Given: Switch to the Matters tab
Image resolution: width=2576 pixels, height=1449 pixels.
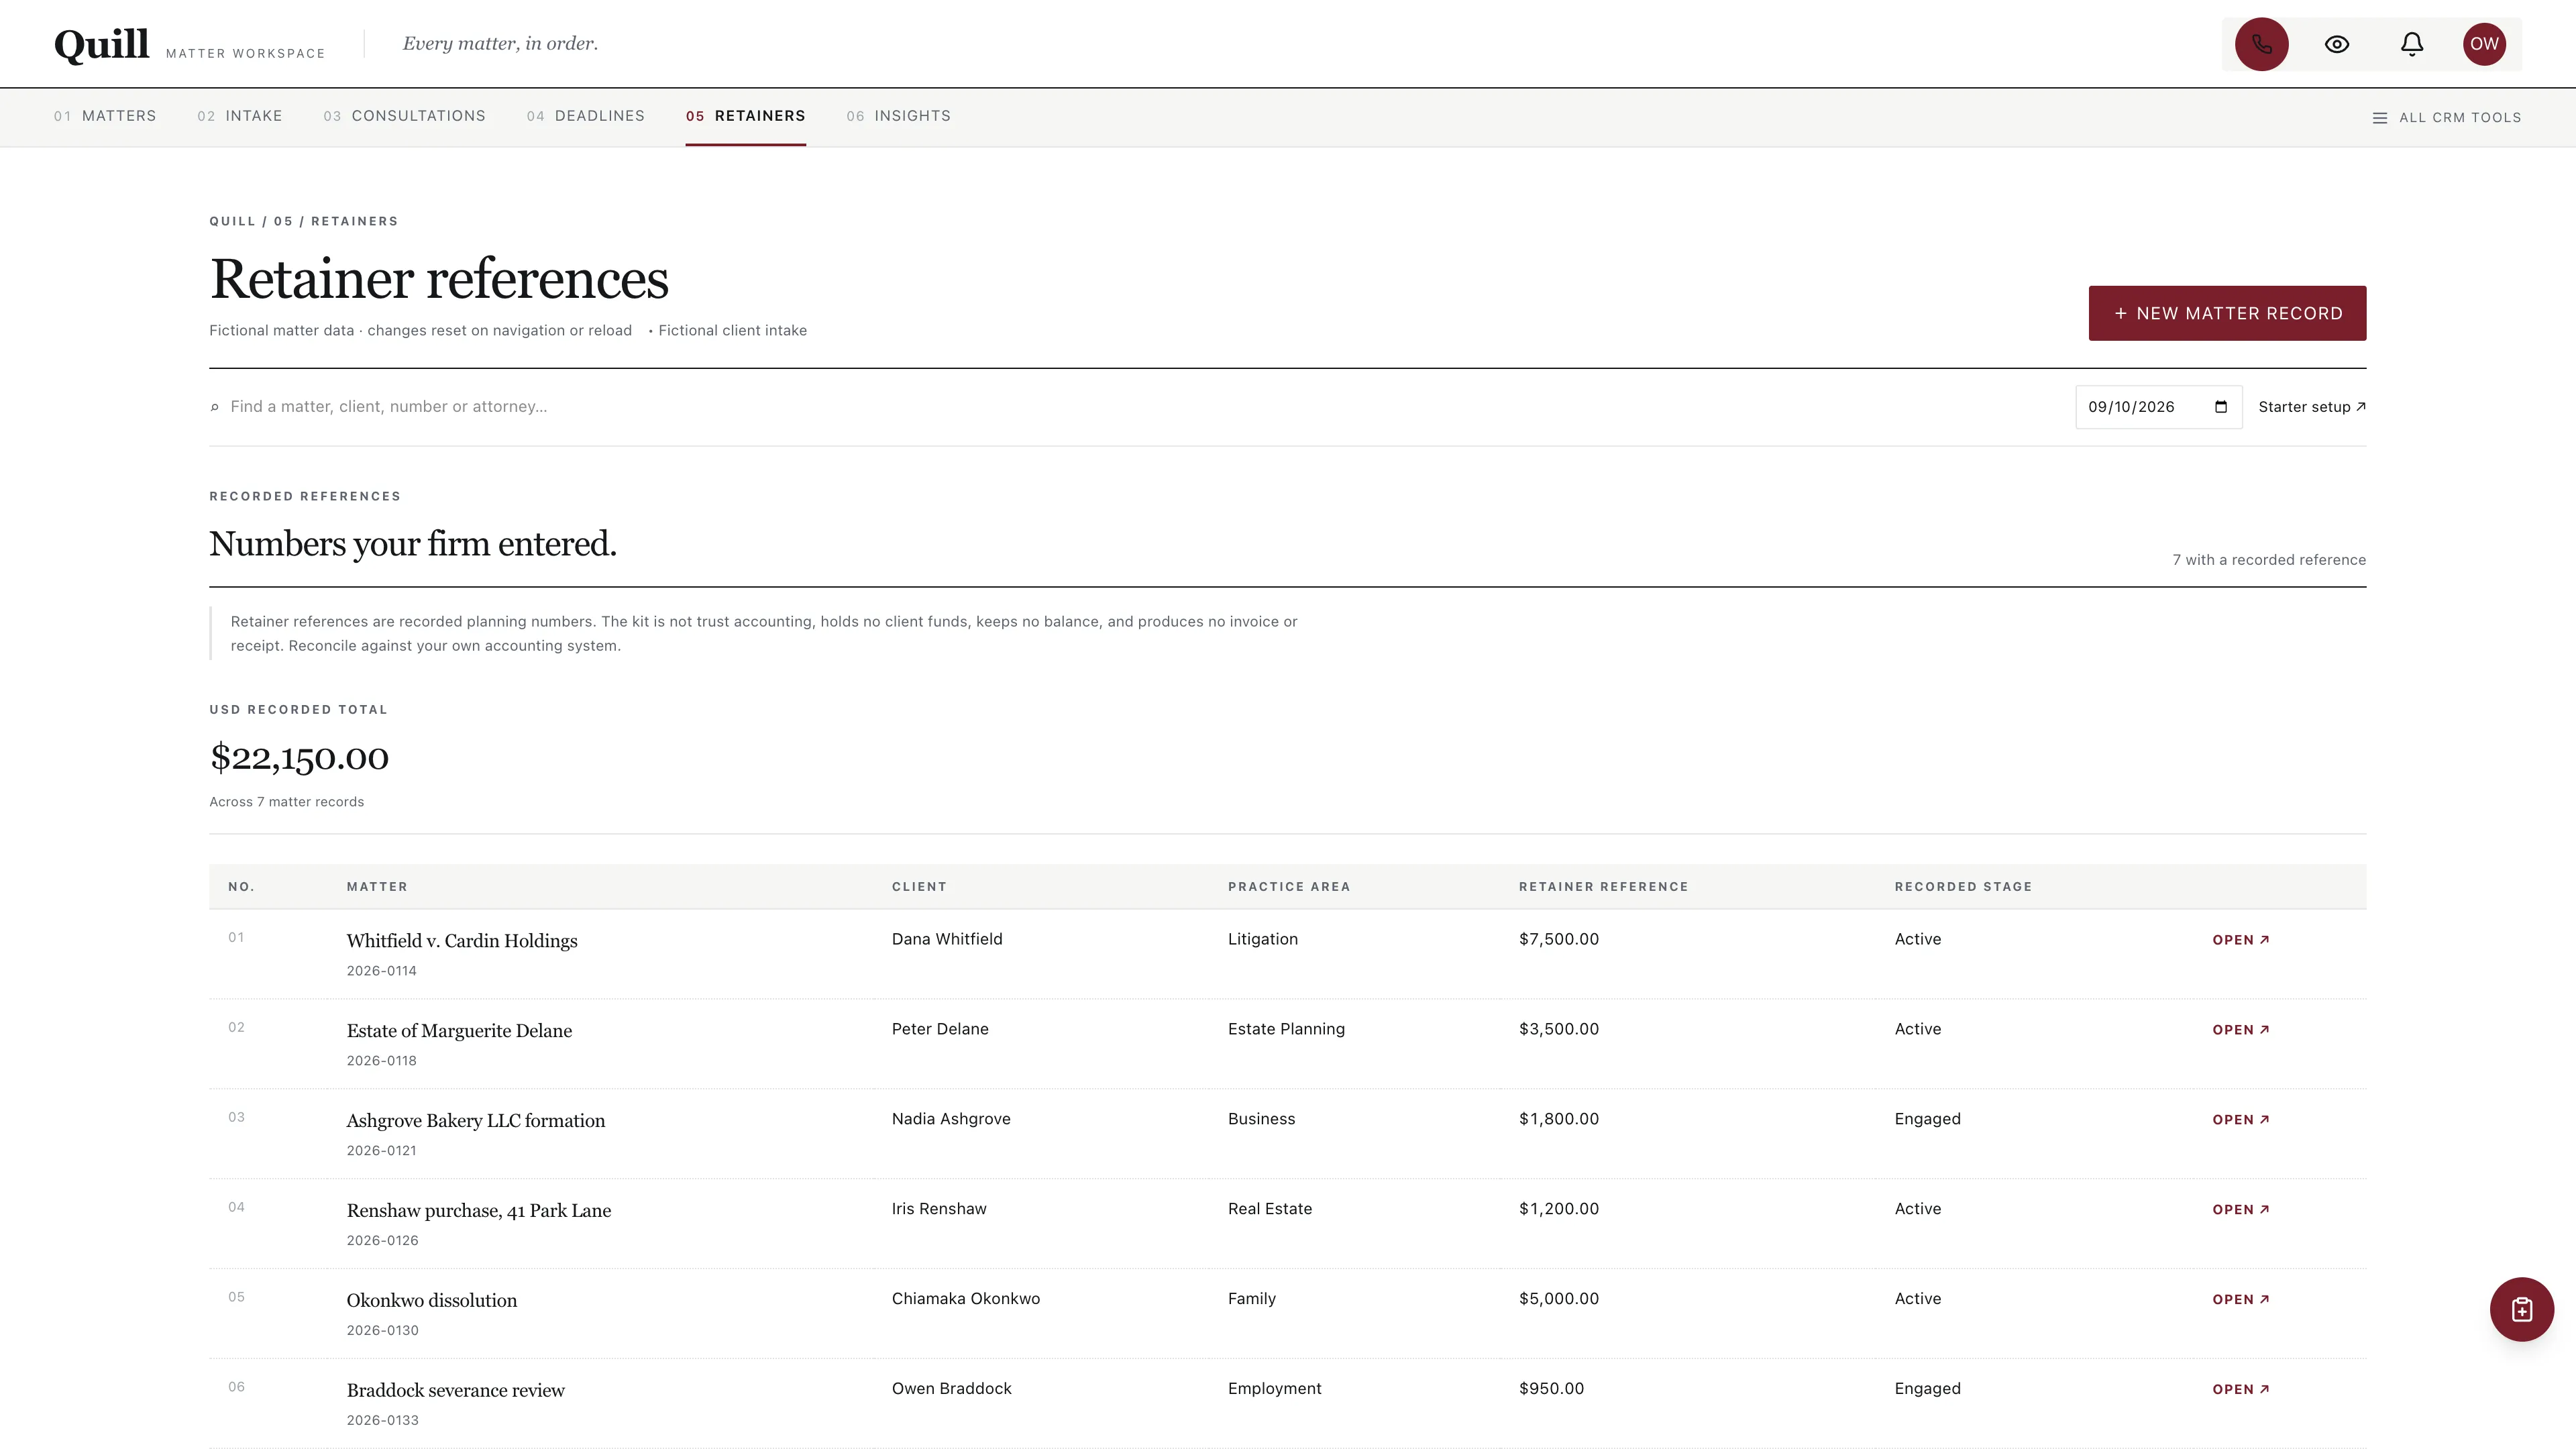Looking at the screenshot, I should click(105, 116).
